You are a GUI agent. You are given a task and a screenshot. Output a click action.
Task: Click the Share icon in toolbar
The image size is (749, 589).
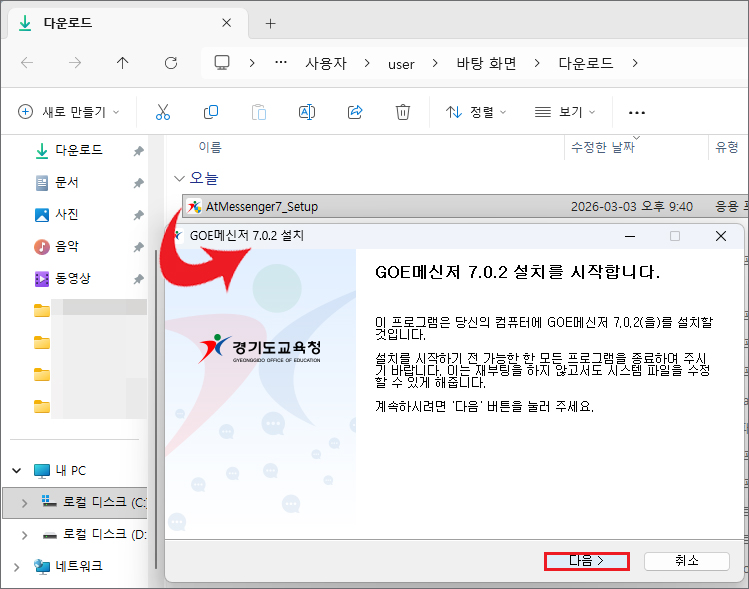pyautogui.click(x=355, y=112)
